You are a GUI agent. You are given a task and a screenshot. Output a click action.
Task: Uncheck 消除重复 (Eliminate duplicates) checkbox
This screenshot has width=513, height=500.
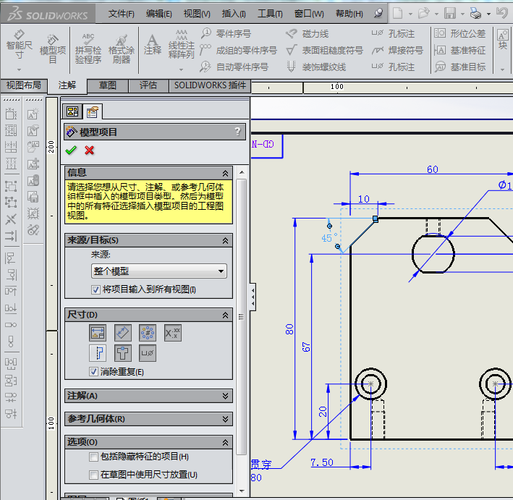[94, 371]
